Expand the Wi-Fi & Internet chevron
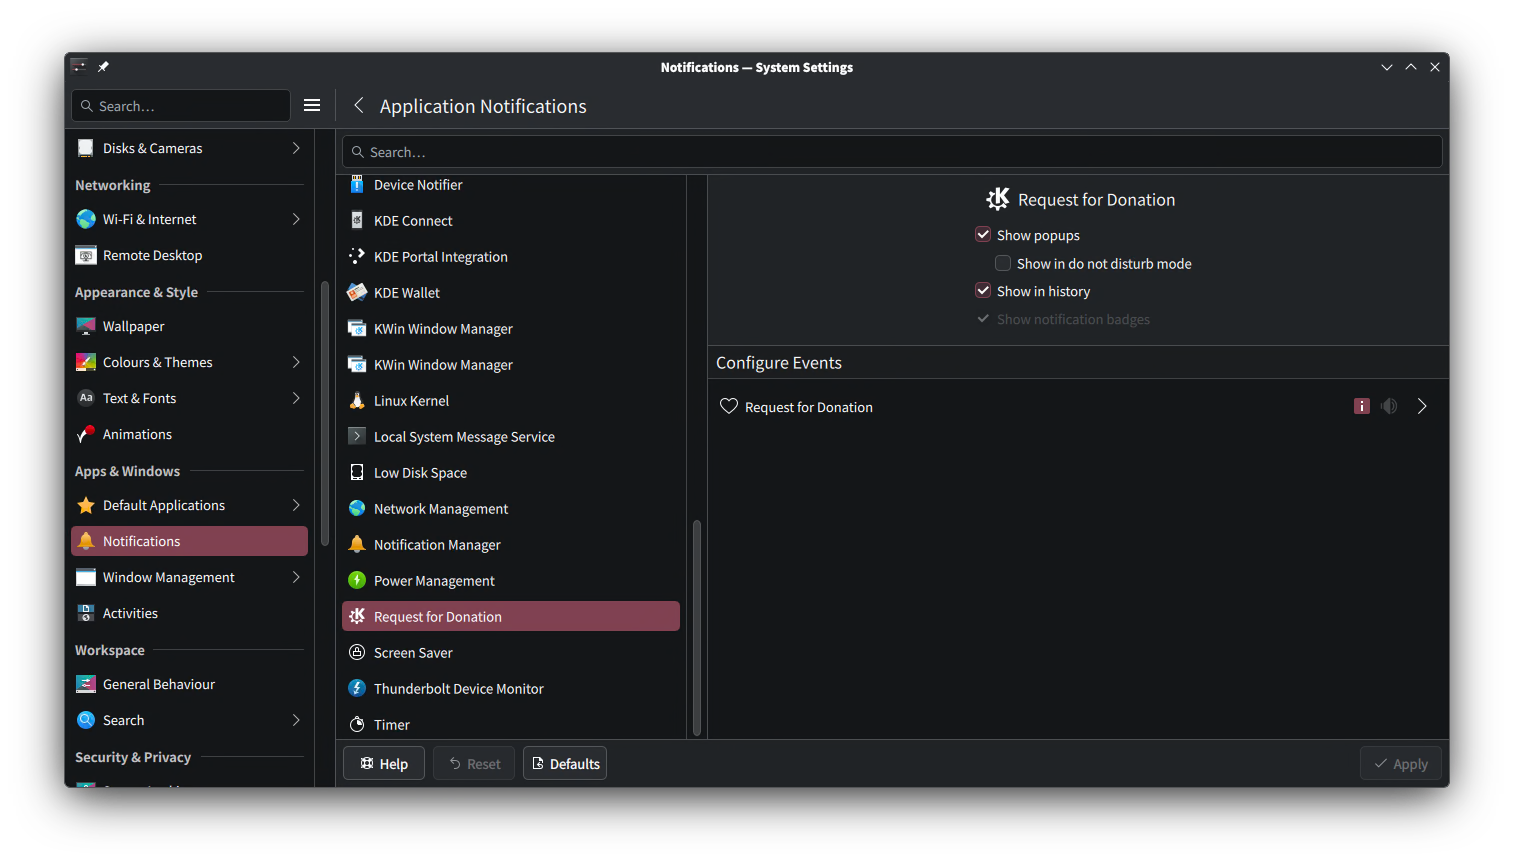Screen dimensions: 1514x864 [x=296, y=219]
